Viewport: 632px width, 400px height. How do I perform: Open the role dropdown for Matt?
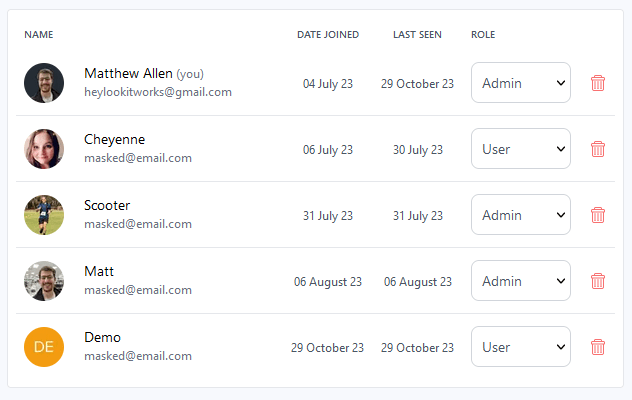click(521, 281)
